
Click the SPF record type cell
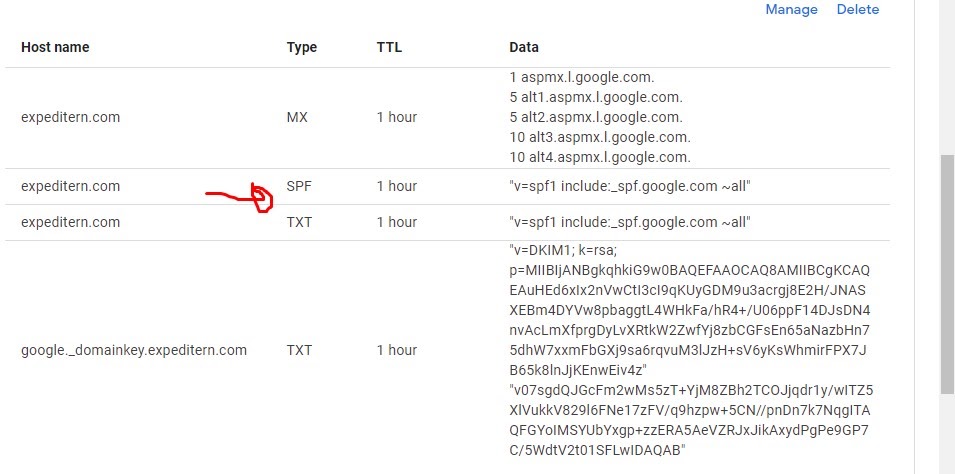299,186
